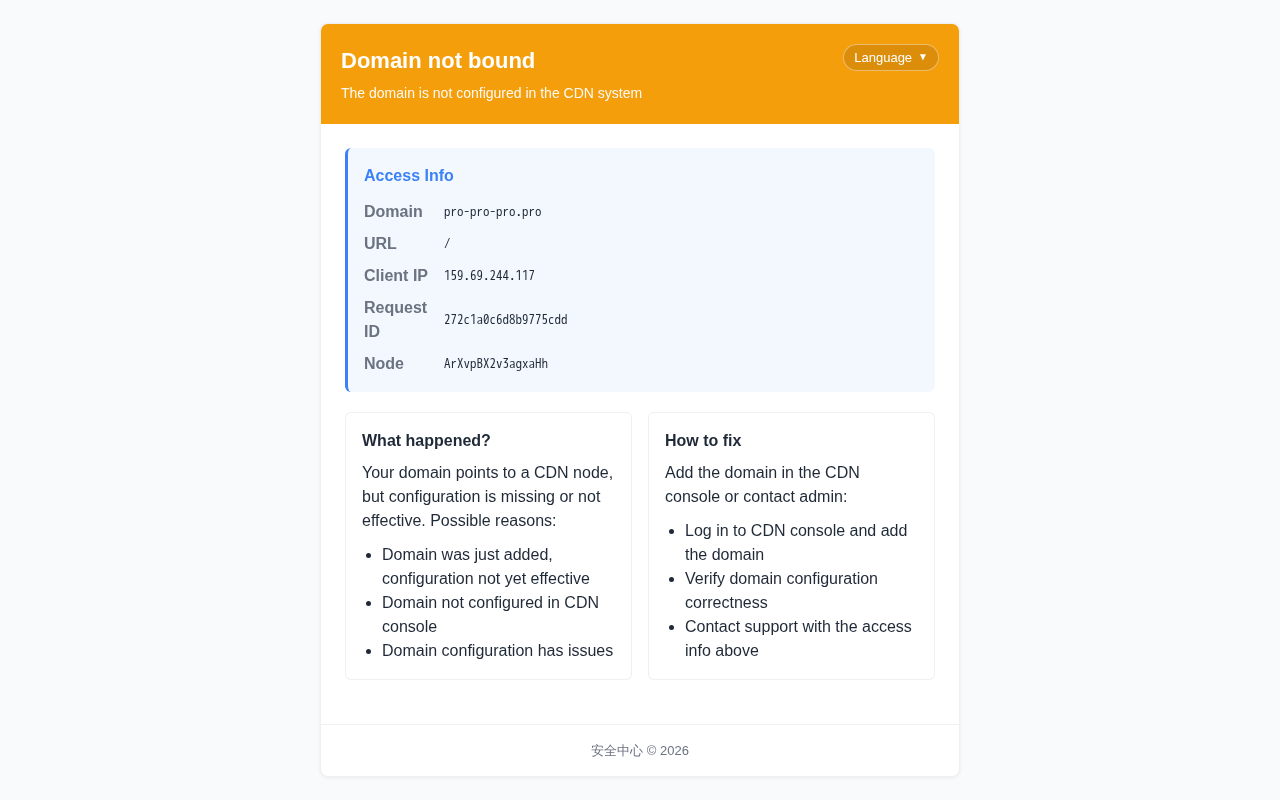
Task: Select the client IP 159.69.244.117
Action: tap(489, 276)
